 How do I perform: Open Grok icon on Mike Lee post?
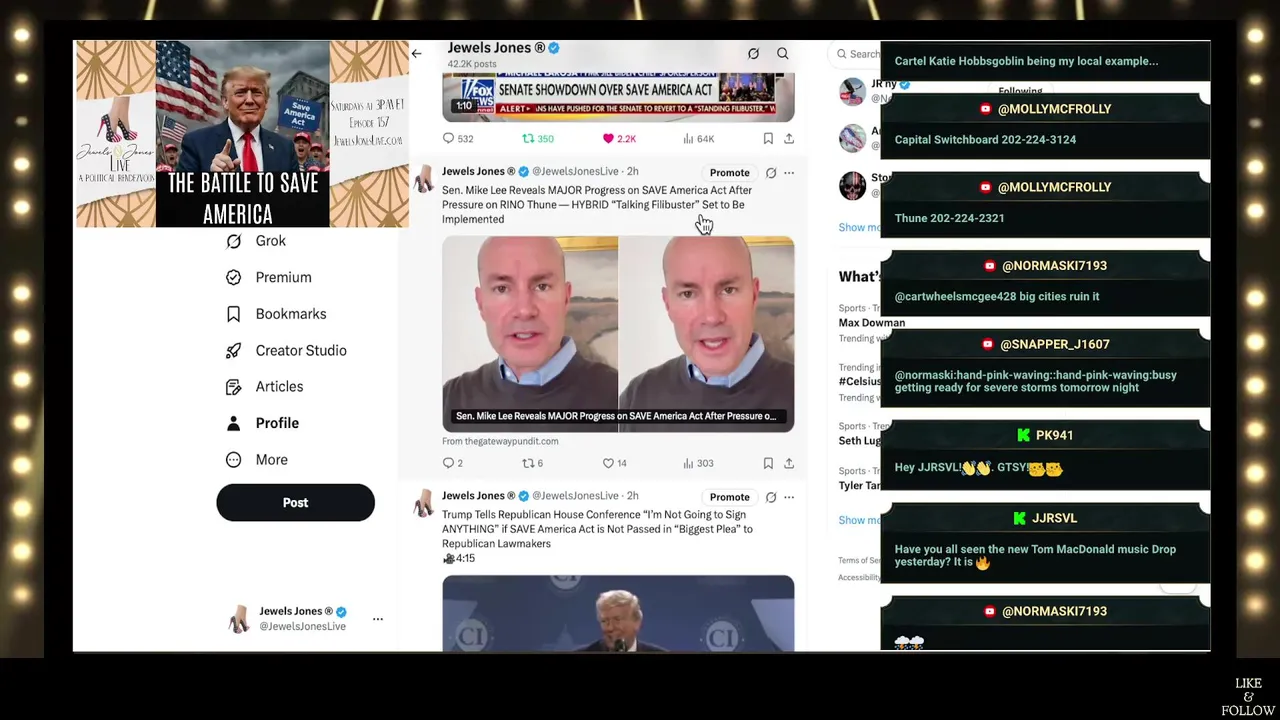pos(771,173)
